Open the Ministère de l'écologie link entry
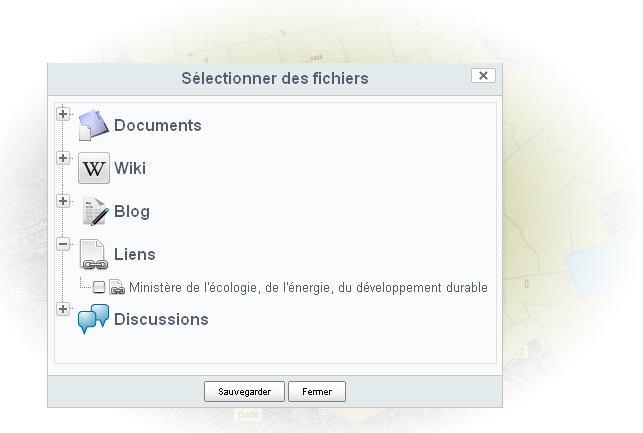 [x=308, y=287]
